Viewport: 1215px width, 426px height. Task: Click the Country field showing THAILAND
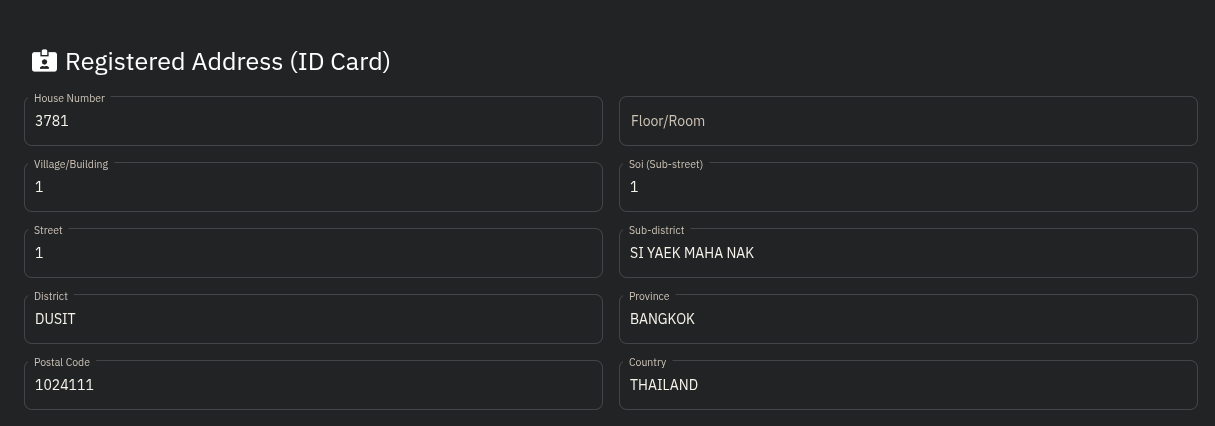[x=908, y=386]
